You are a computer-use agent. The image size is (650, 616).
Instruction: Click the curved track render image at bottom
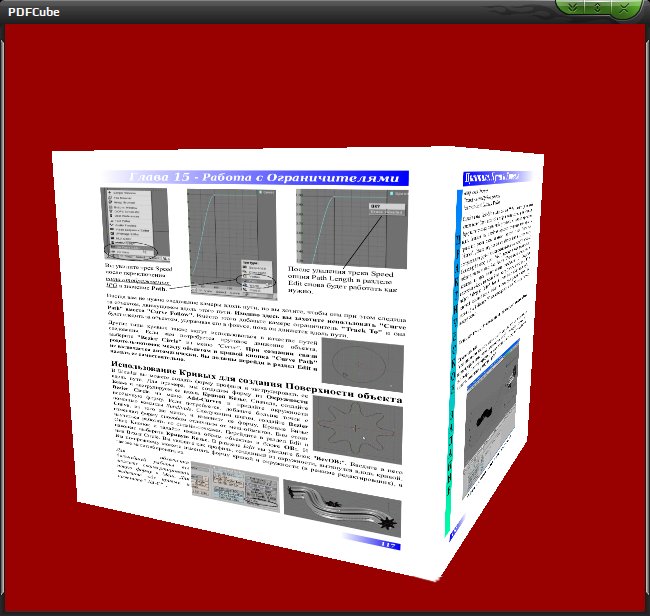click(x=342, y=508)
